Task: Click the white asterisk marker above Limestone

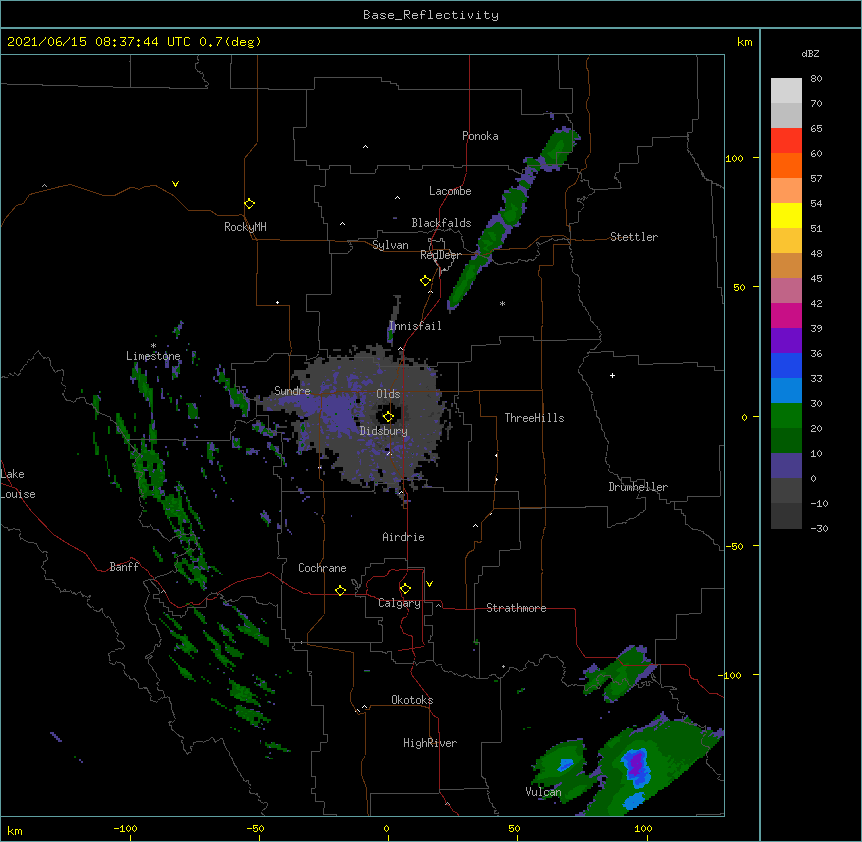Action: coord(153,346)
